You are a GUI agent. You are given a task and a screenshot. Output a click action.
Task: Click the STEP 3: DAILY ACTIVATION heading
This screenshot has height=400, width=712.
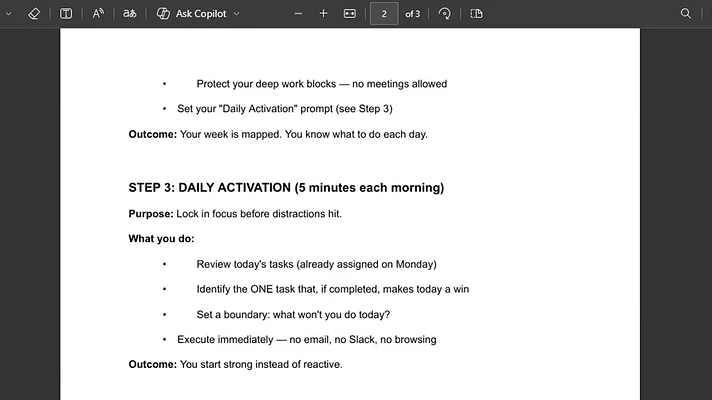point(286,188)
